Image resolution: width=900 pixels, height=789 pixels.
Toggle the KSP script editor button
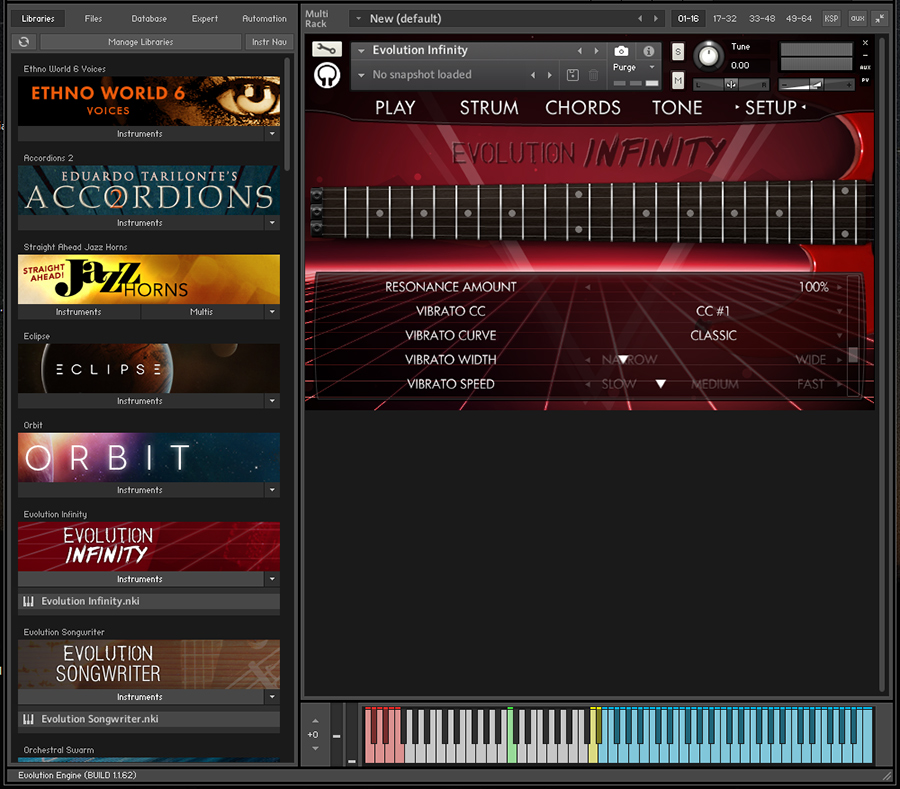coord(831,18)
